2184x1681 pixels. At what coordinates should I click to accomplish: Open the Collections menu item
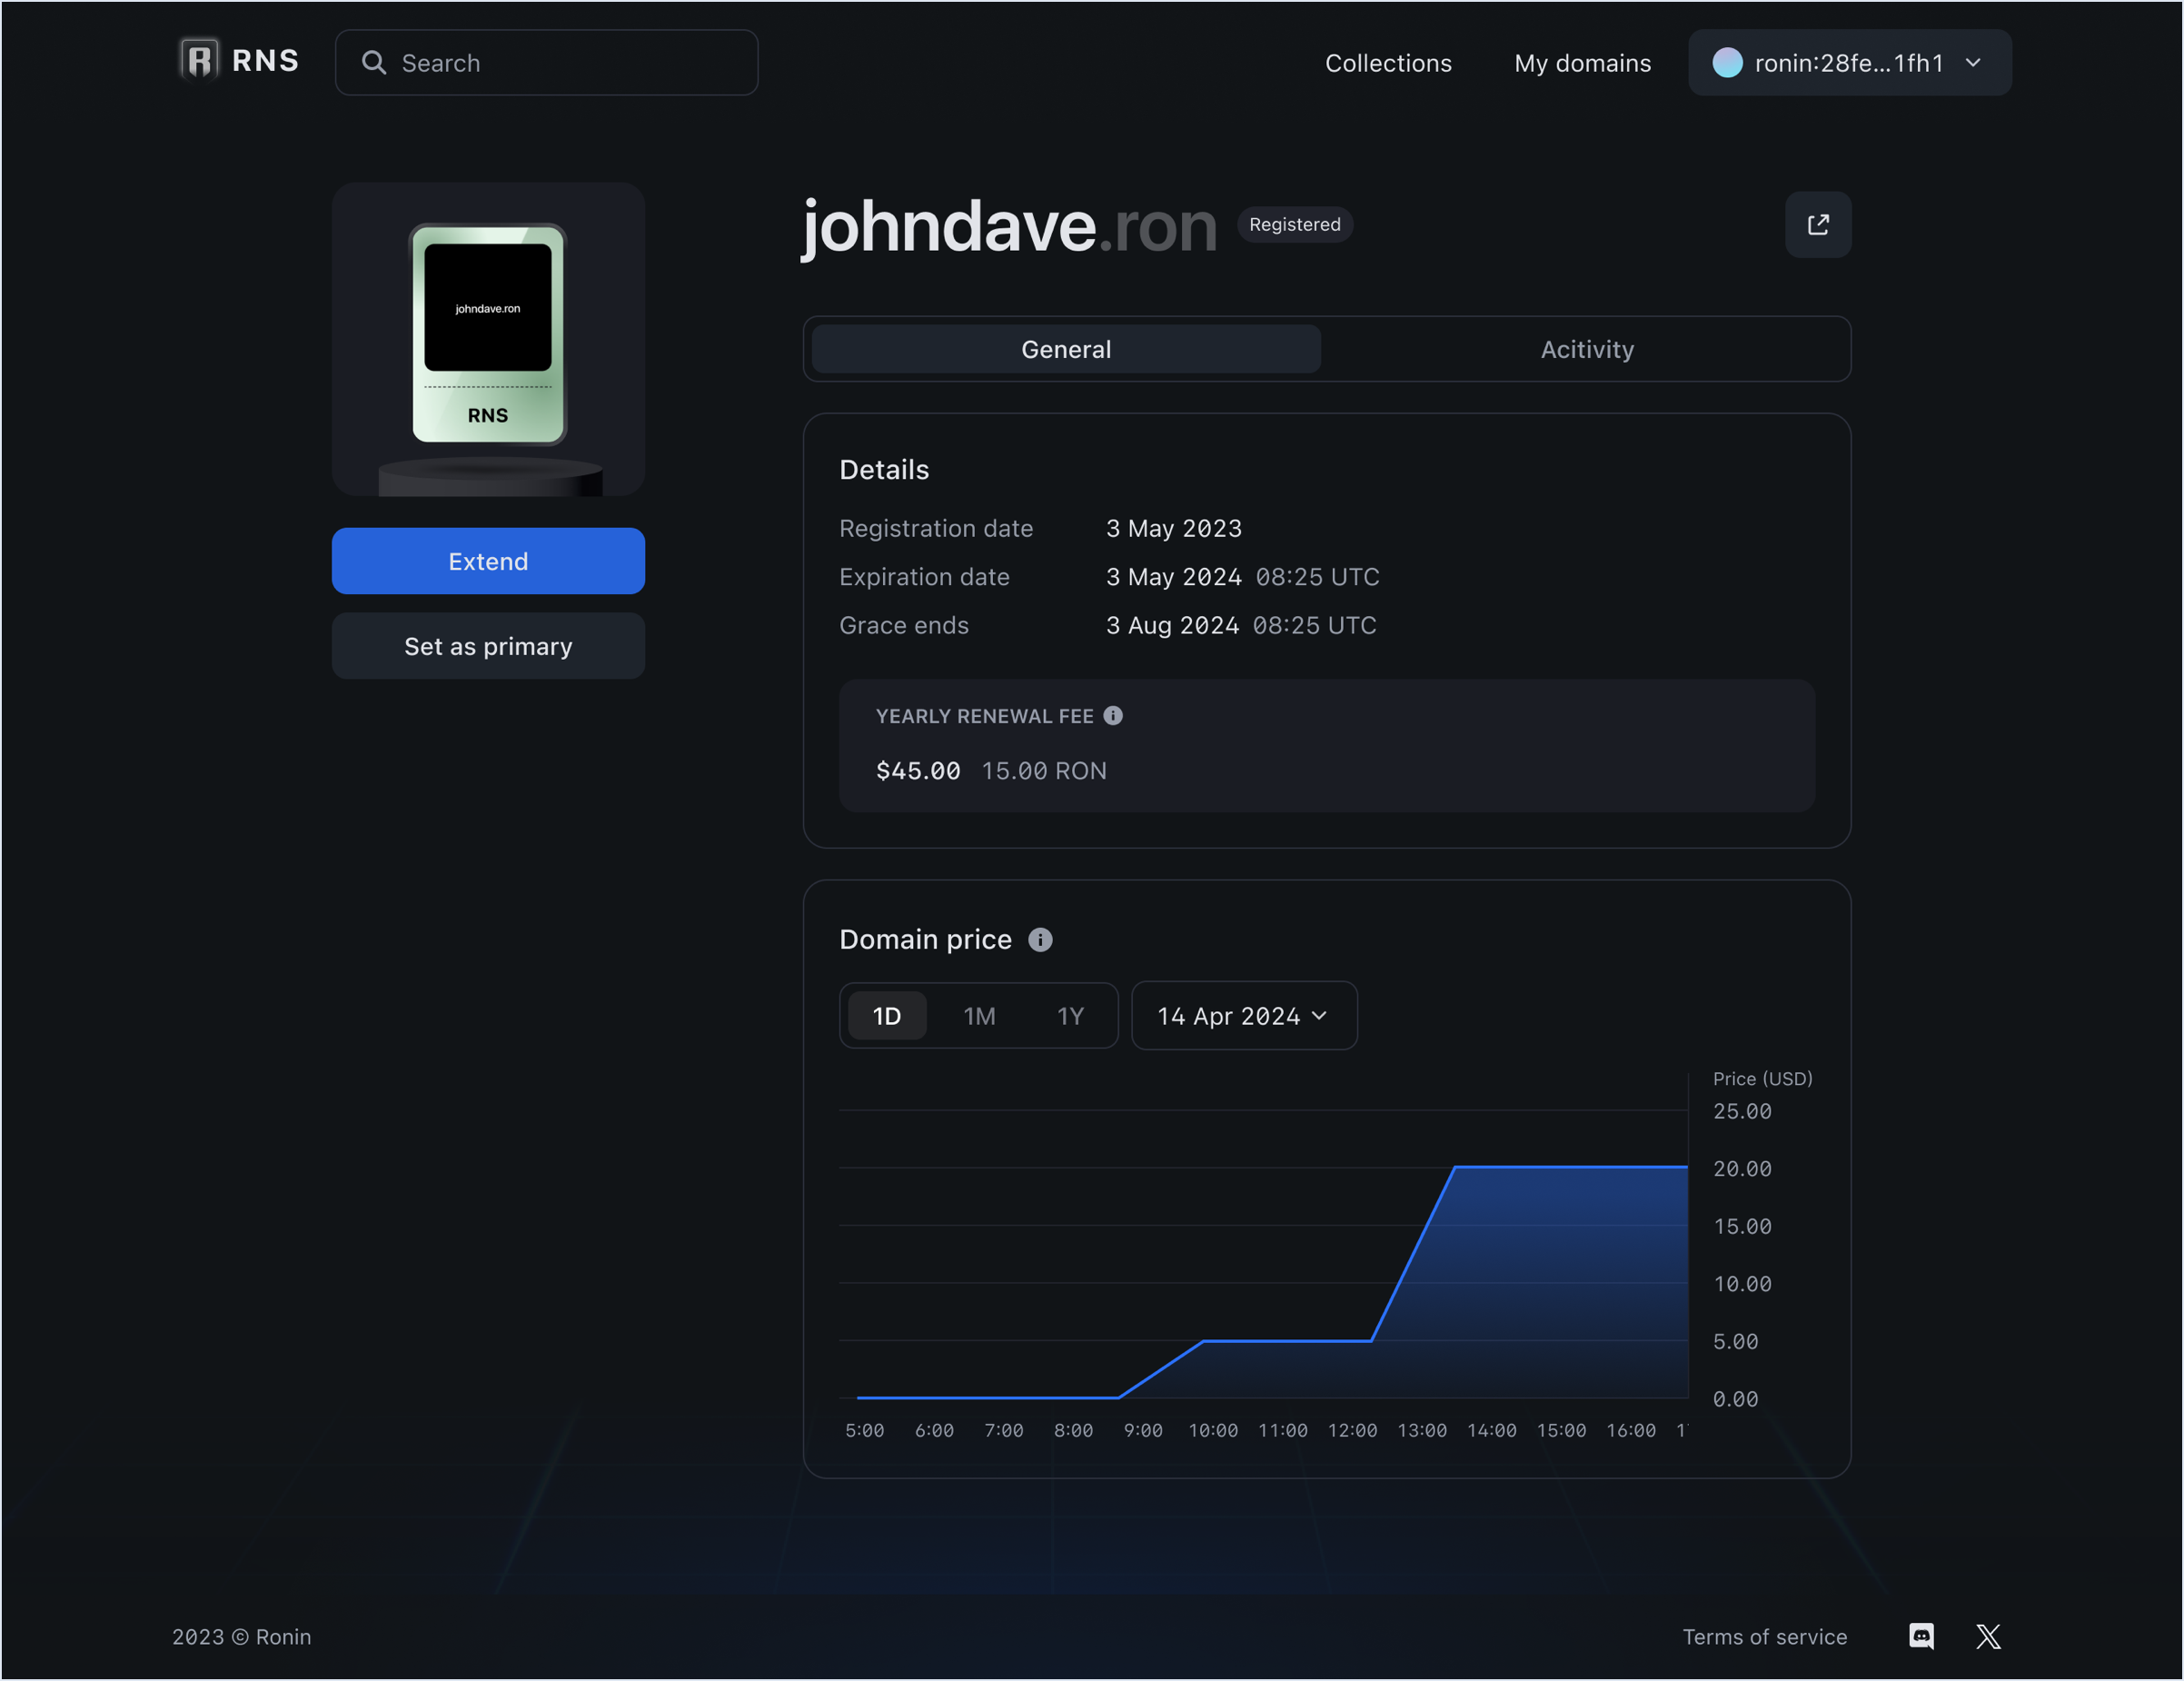point(1388,62)
